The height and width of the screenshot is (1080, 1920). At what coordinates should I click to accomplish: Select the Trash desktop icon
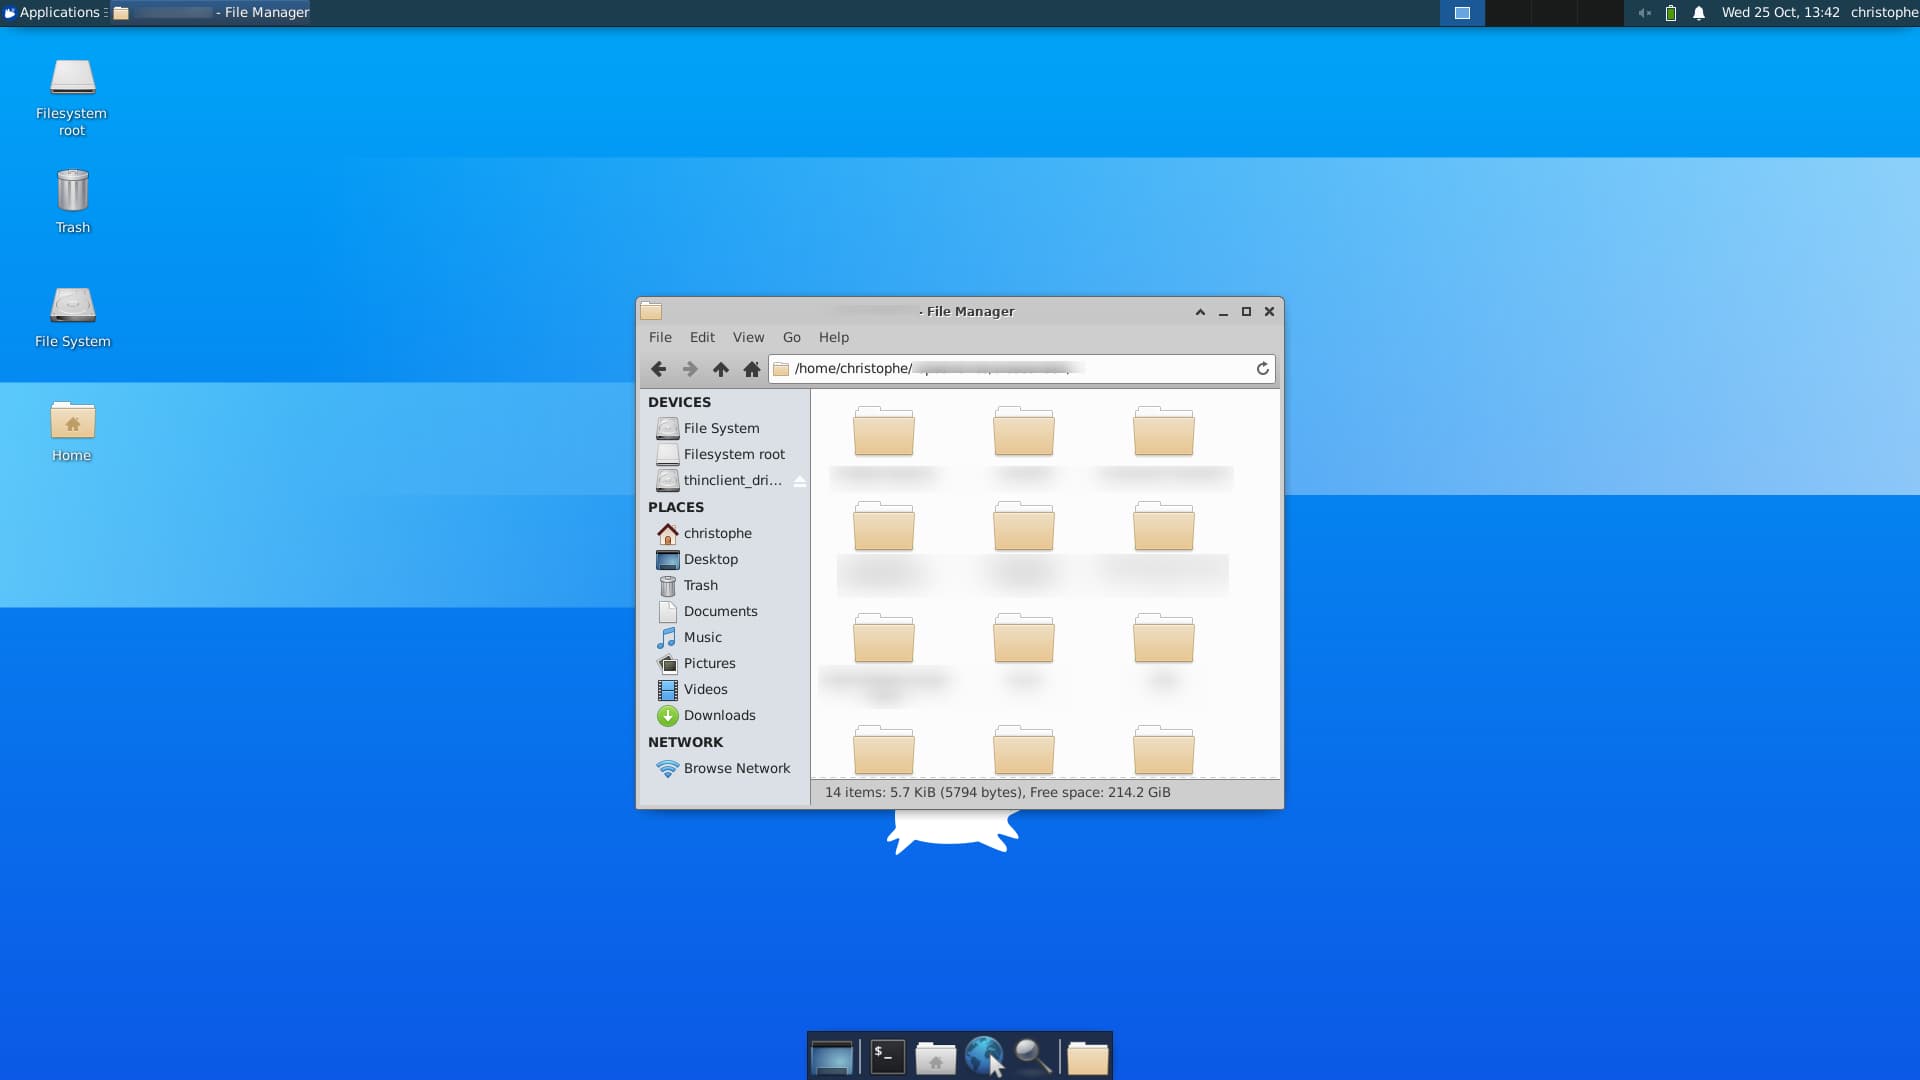pos(72,202)
